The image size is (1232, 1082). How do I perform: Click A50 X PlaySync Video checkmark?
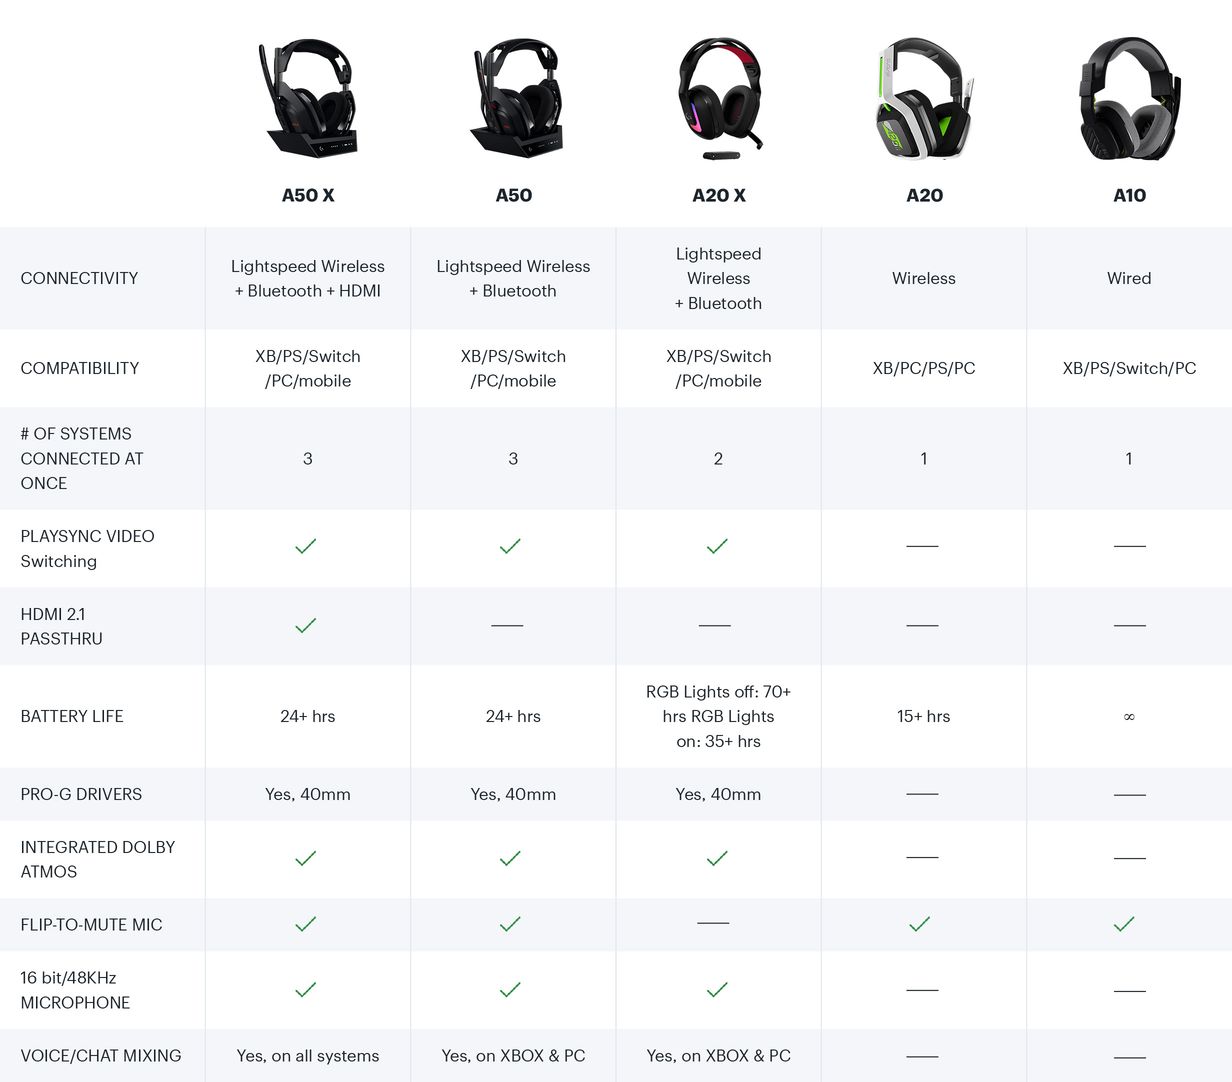[x=306, y=546]
